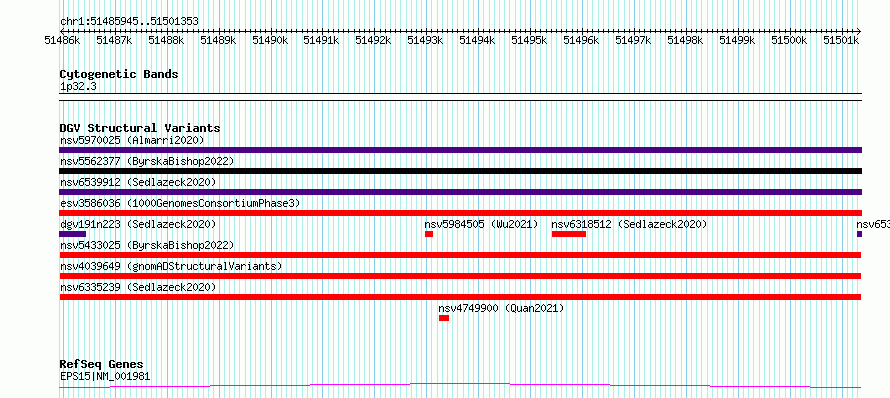Click the 51487k ruler tick label
890x398 pixels.
[x=114, y=40]
